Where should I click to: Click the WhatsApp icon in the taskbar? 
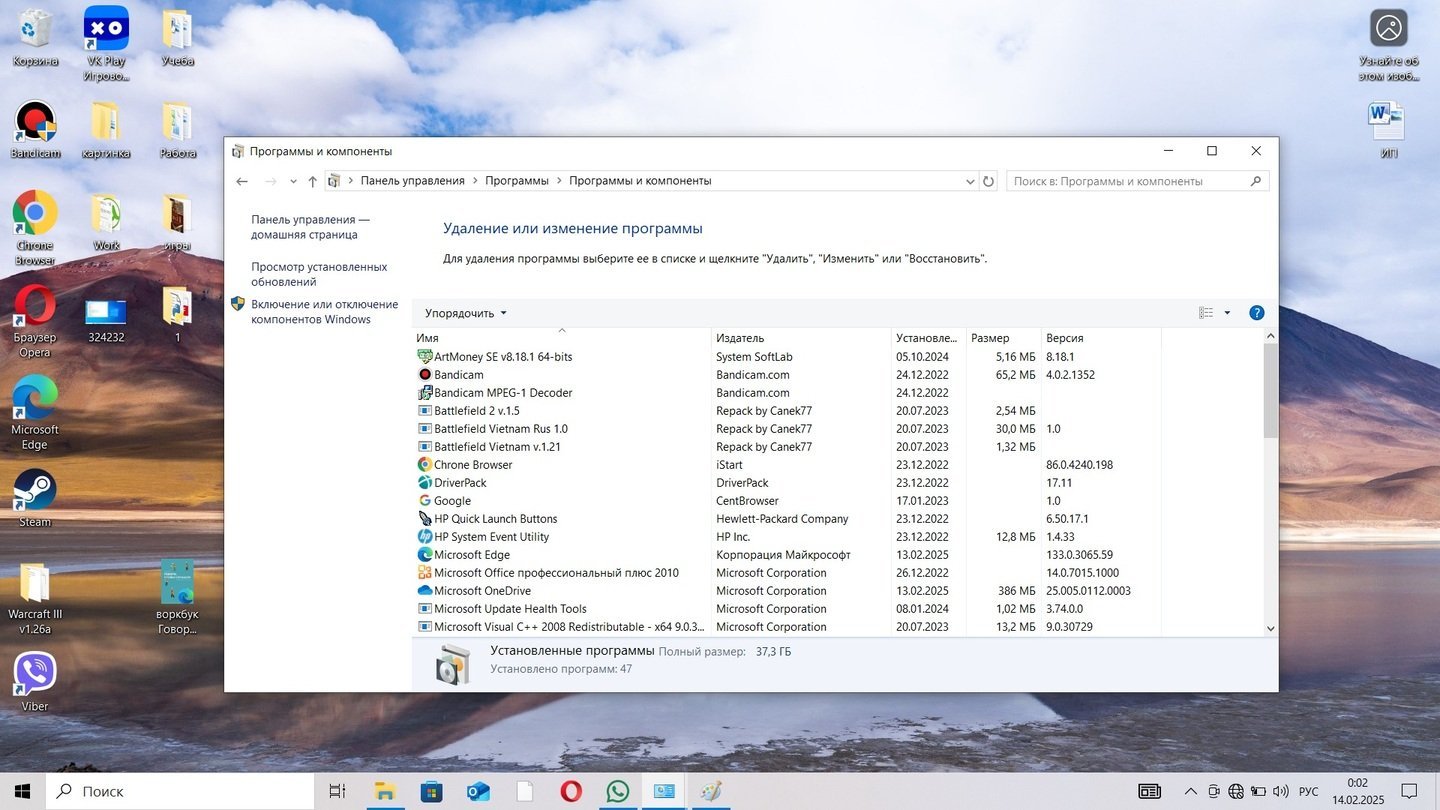618,791
